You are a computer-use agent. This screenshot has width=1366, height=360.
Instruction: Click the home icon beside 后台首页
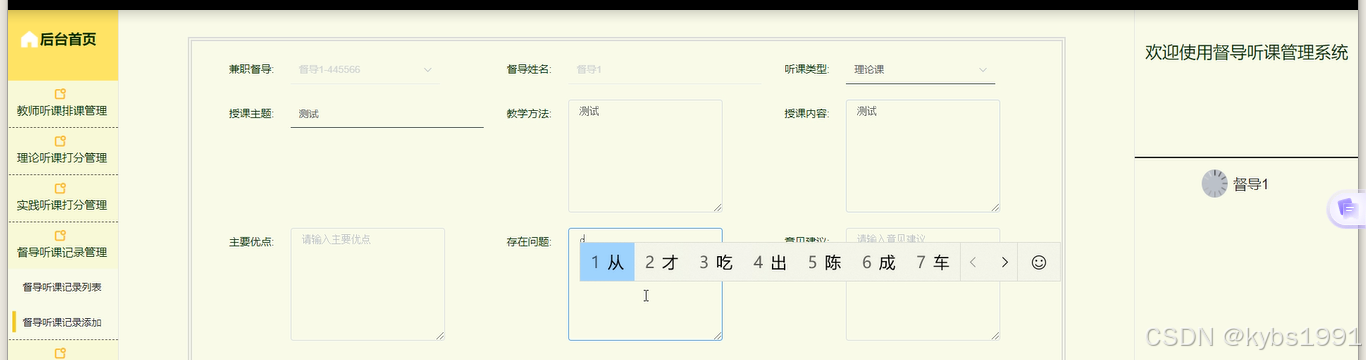click(x=29, y=40)
